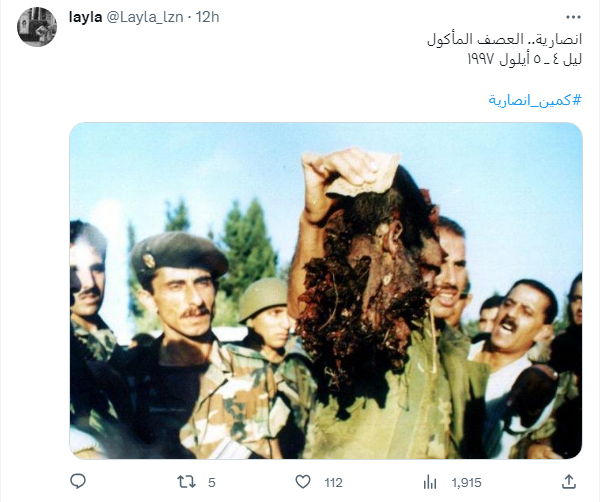Like the tweet with the heart icon
This screenshot has width=611, height=502.
click(303, 482)
